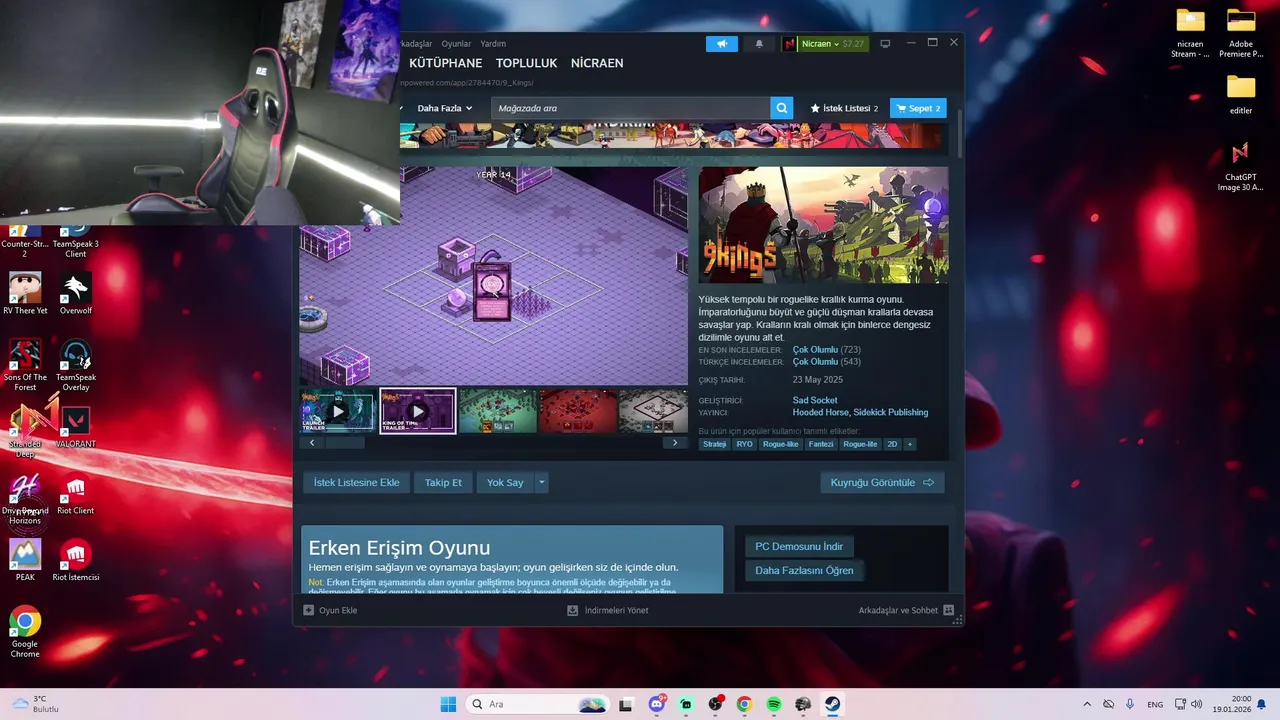Select the Rogue-lite tag
Image resolution: width=1280 pixels, height=720 pixels.
[x=860, y=444]
